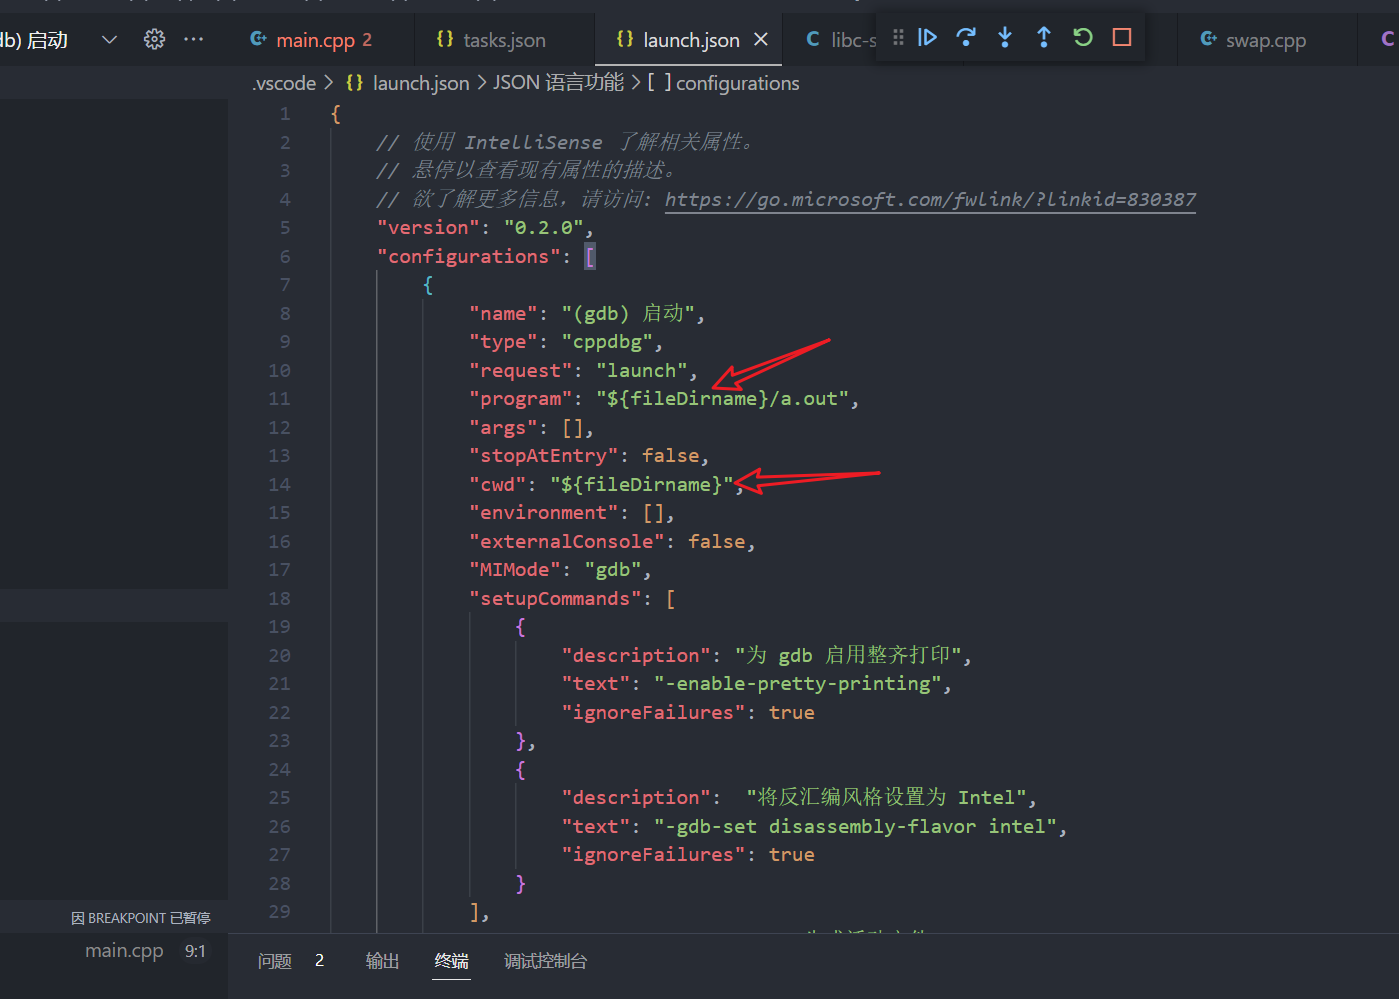Viewport: 1399px width, 999px height.
Task: Close the launch.json tab
Action: tap(761, 40)
